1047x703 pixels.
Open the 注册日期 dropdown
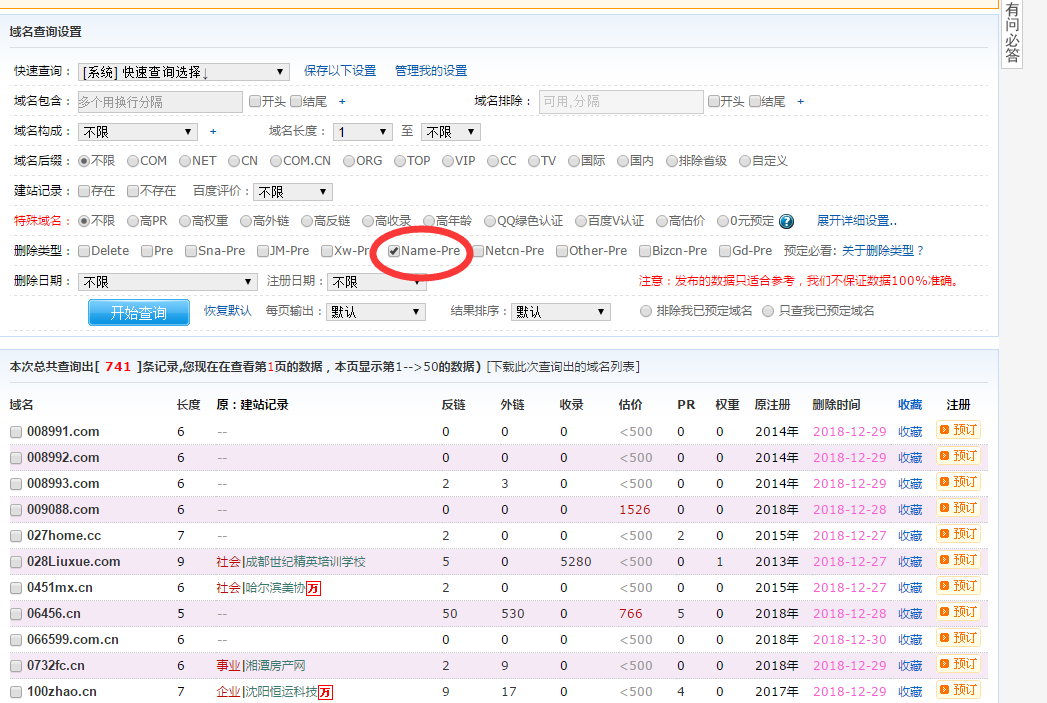pyautogui.click(x=377, y=282)
